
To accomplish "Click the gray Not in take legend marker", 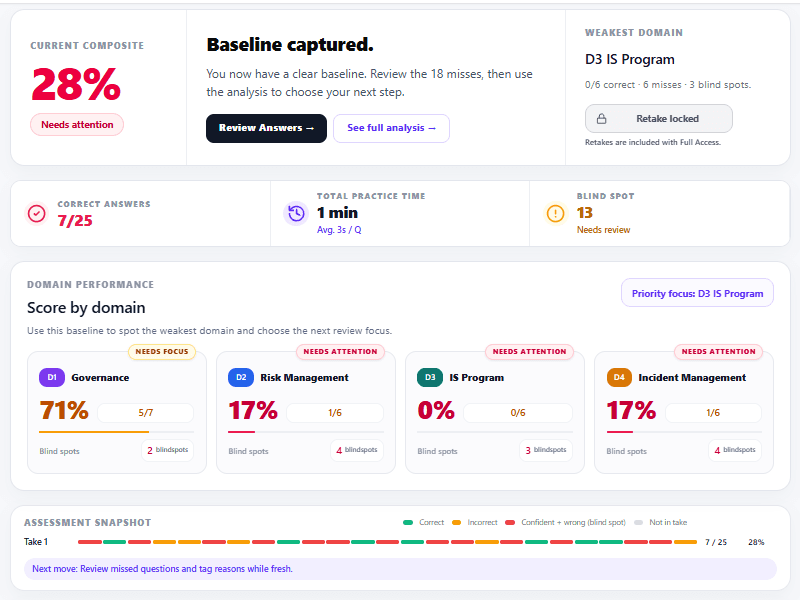I will [x=638, y=522].
